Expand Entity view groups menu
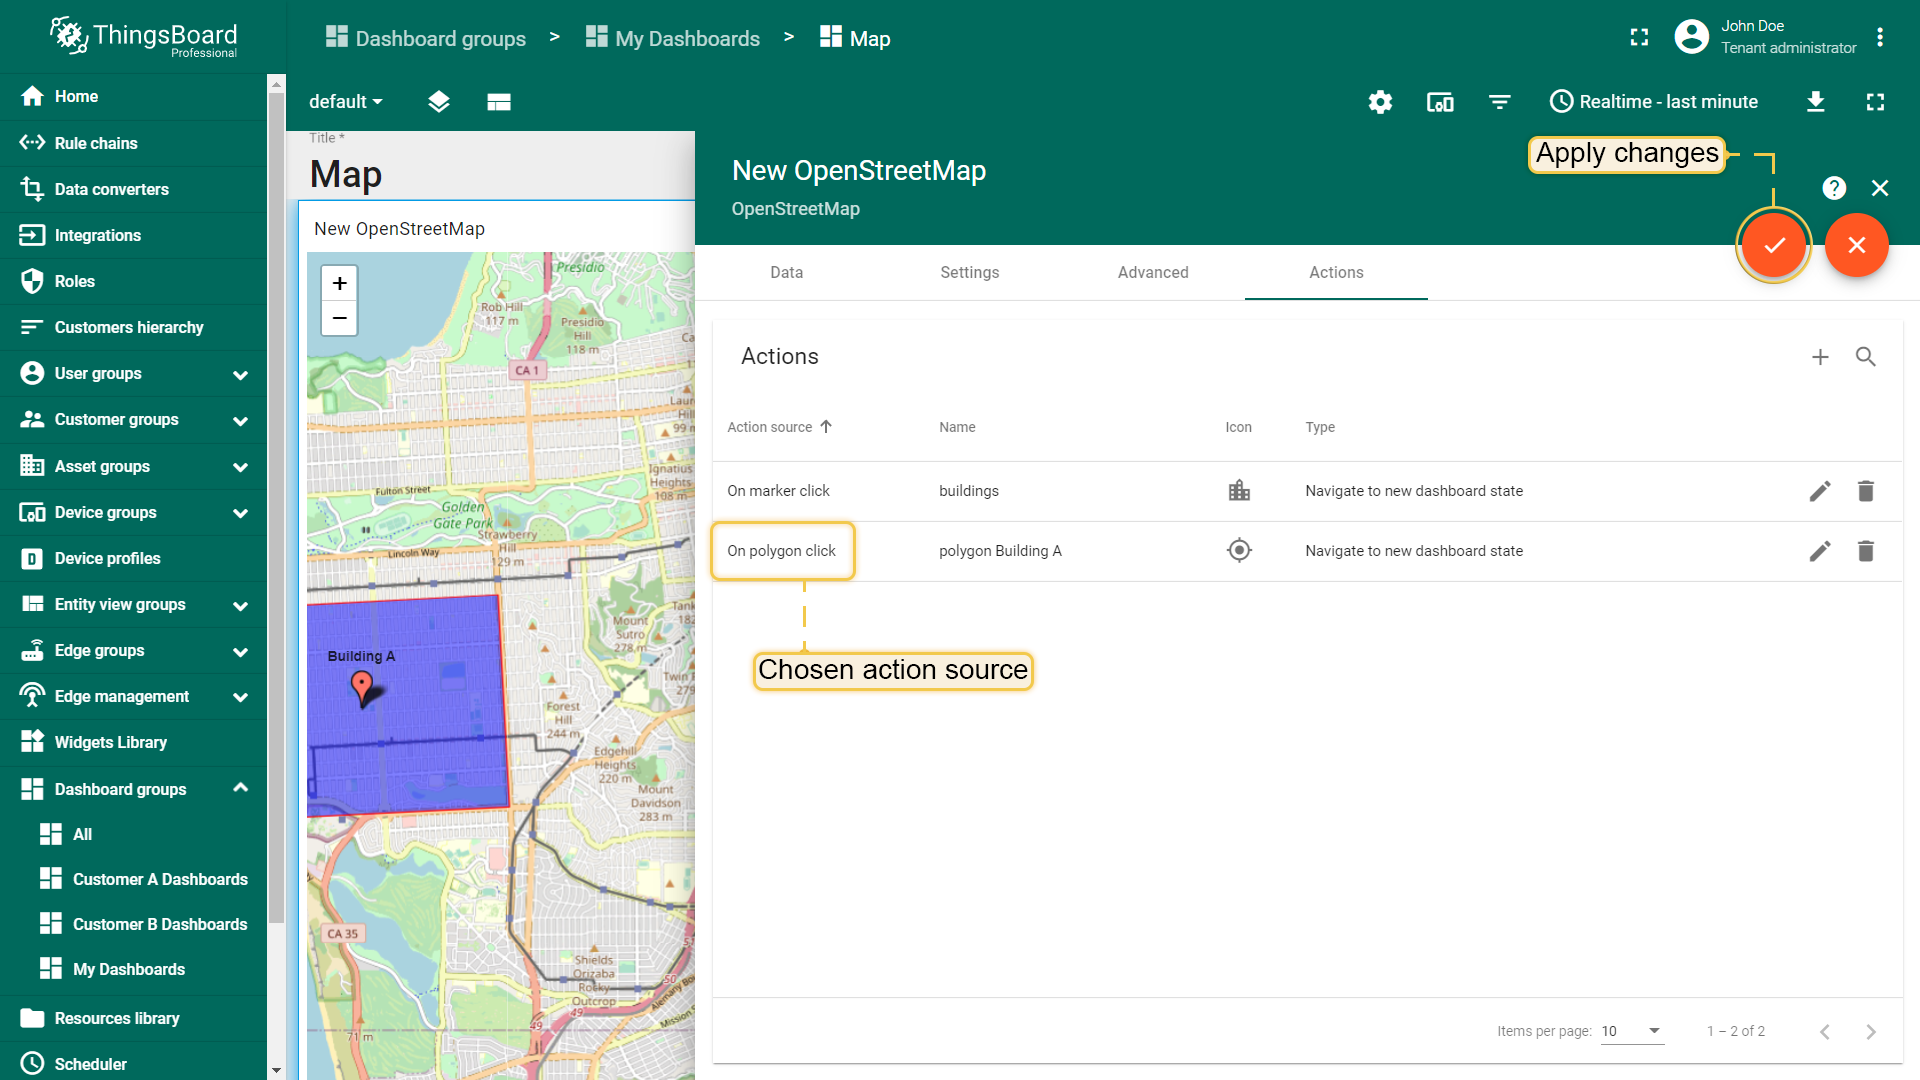Screen dimensions: 1920x1080 click(240, 606)
